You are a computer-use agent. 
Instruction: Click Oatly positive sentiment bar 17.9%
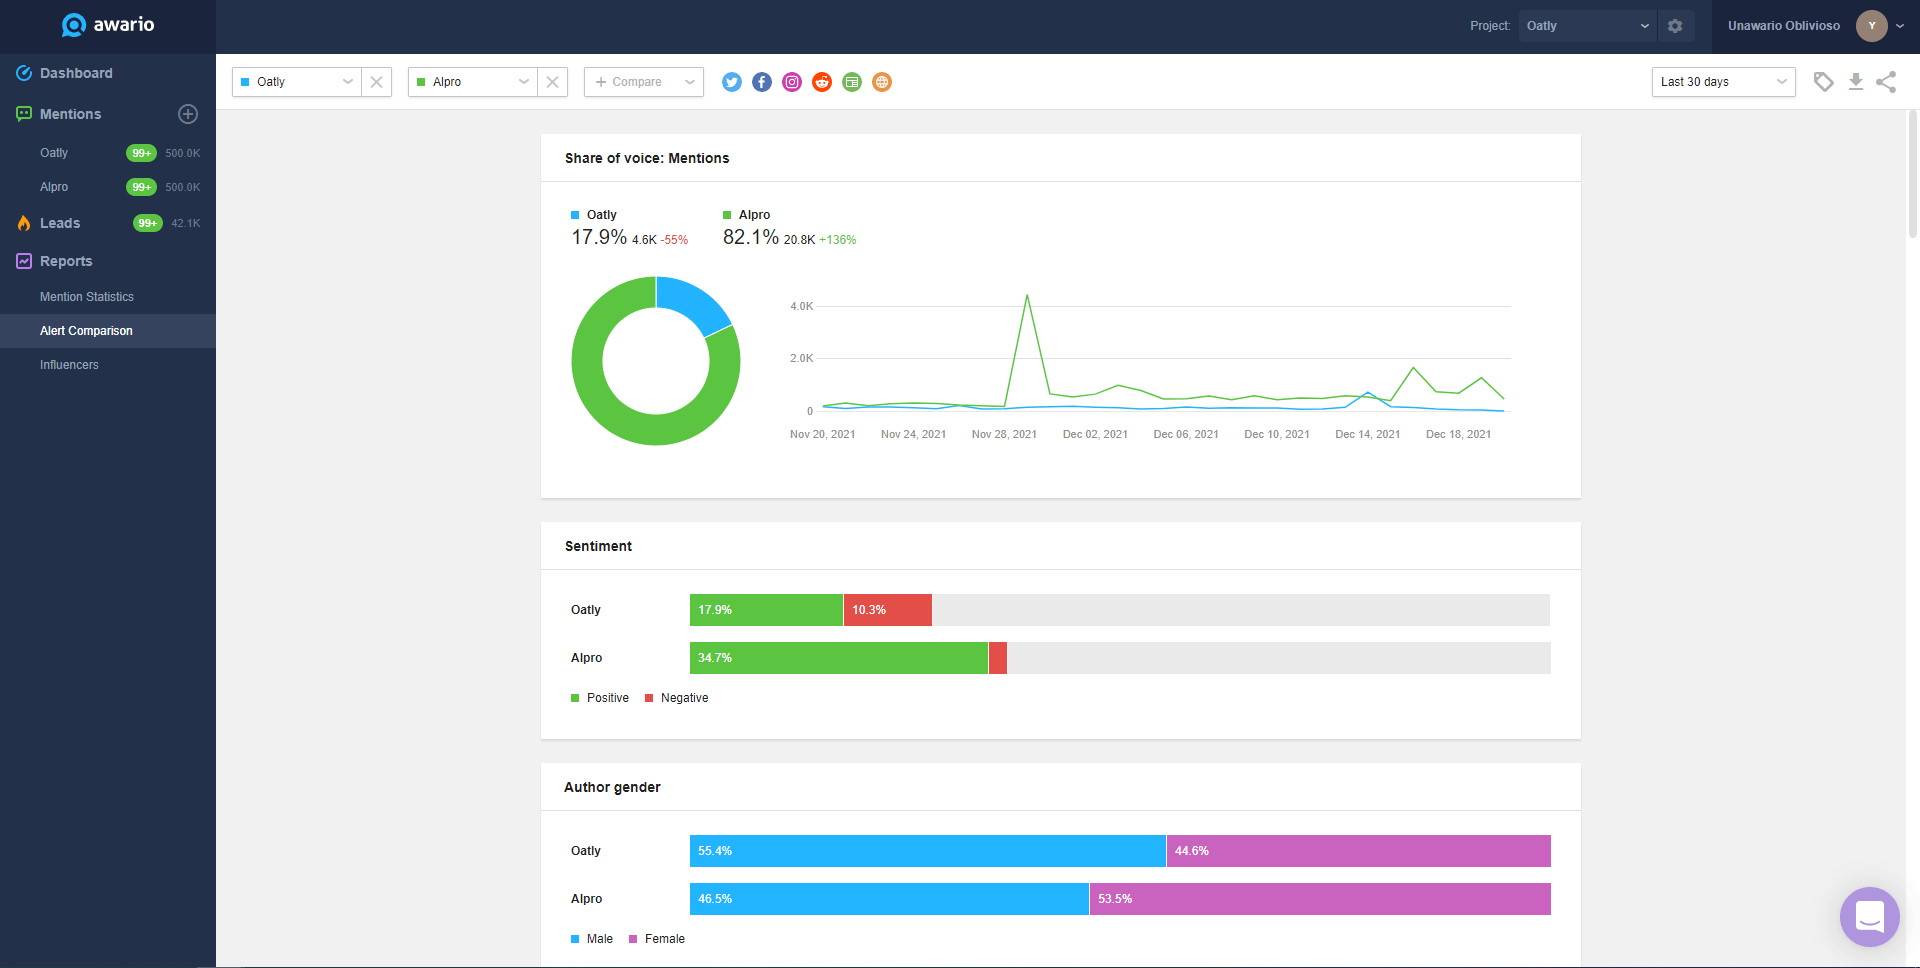pos(766,610)
